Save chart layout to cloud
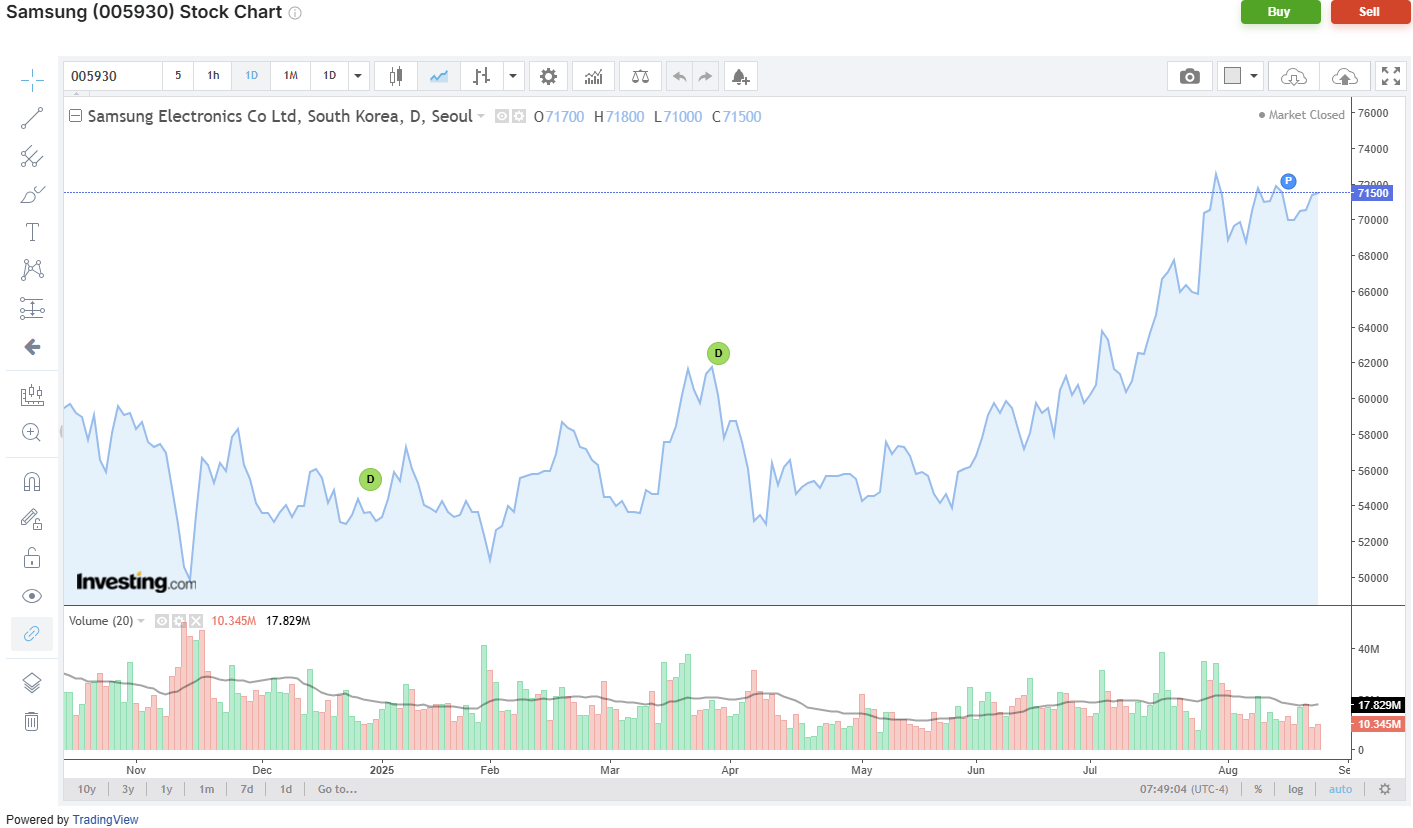 [x=1345, y=76]
